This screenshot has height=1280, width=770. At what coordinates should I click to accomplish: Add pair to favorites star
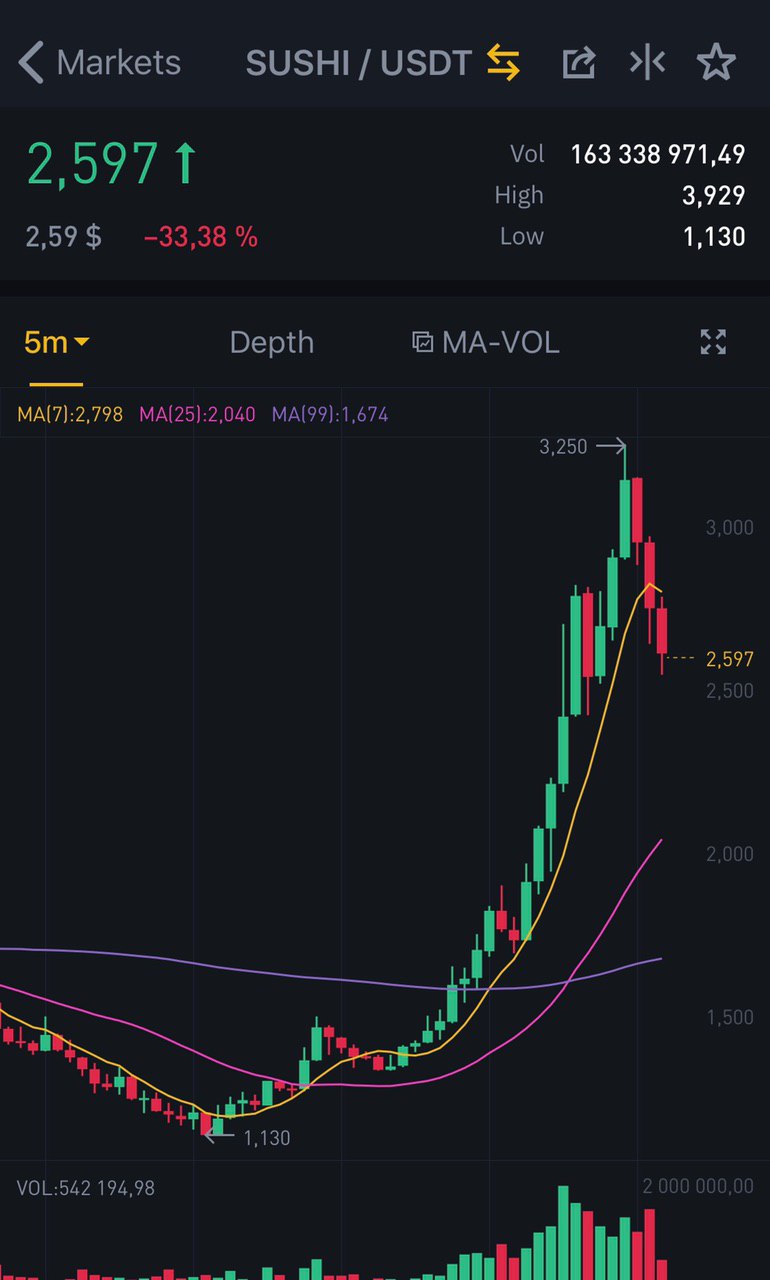tap(716, 63)
